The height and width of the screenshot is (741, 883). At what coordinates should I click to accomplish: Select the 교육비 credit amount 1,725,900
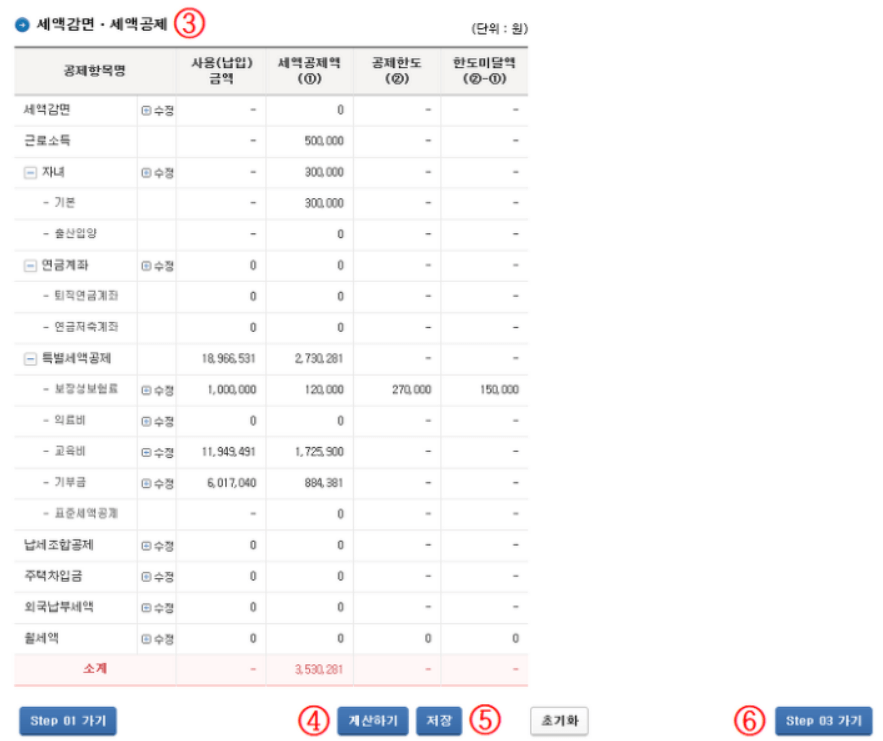coord(319,452)
